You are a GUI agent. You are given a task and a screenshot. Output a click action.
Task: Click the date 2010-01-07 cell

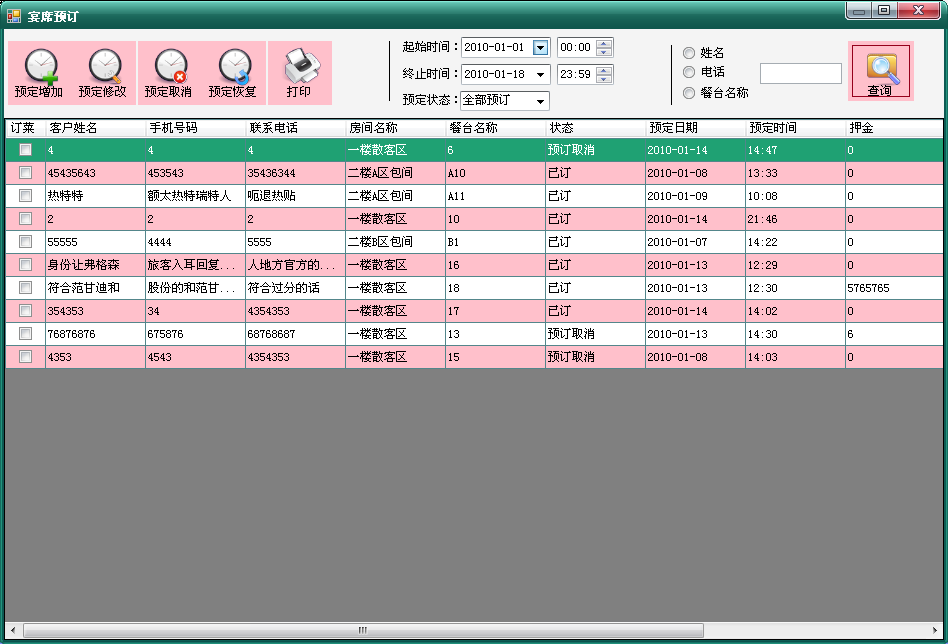point(695,242)
